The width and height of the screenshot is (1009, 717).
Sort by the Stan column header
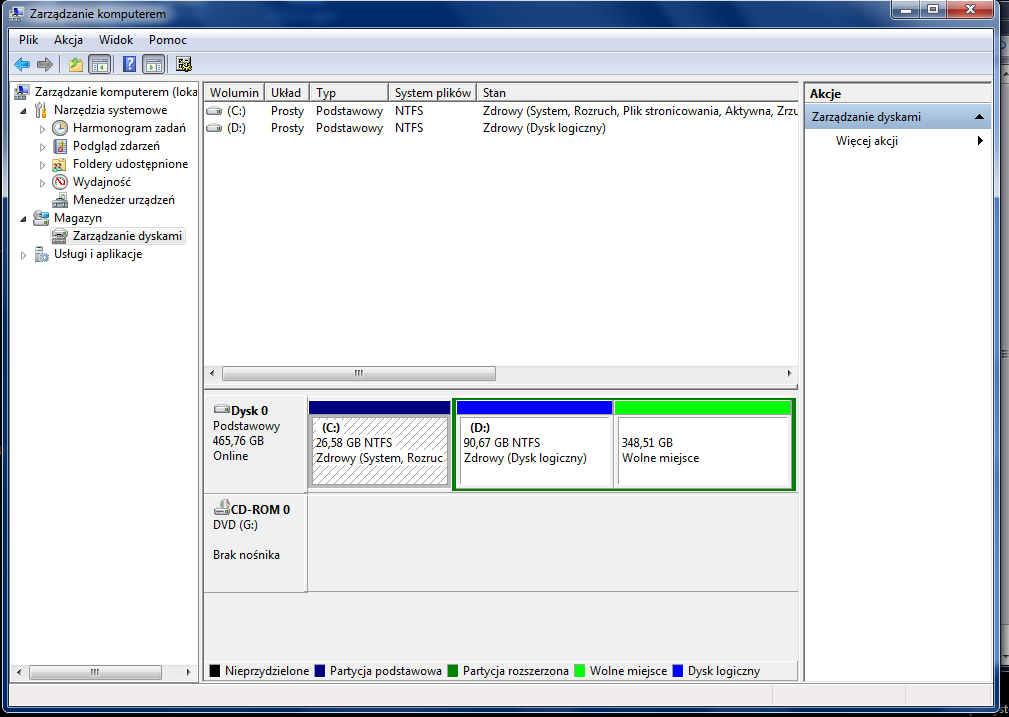pyautogui.click(x=637, y=93)
